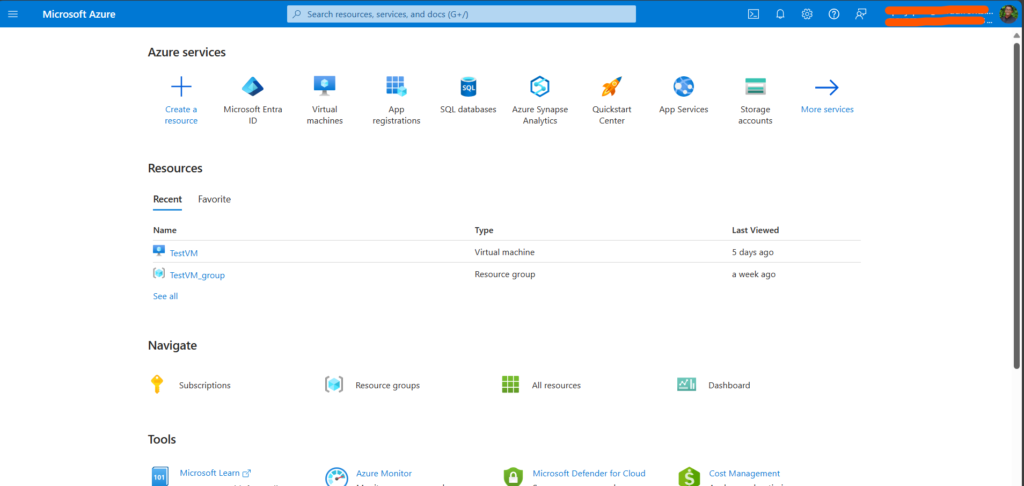Open Azure Synapse Analytics icon
The width and height of the screenshot is (1024, 486).
[x=540, y=86]
